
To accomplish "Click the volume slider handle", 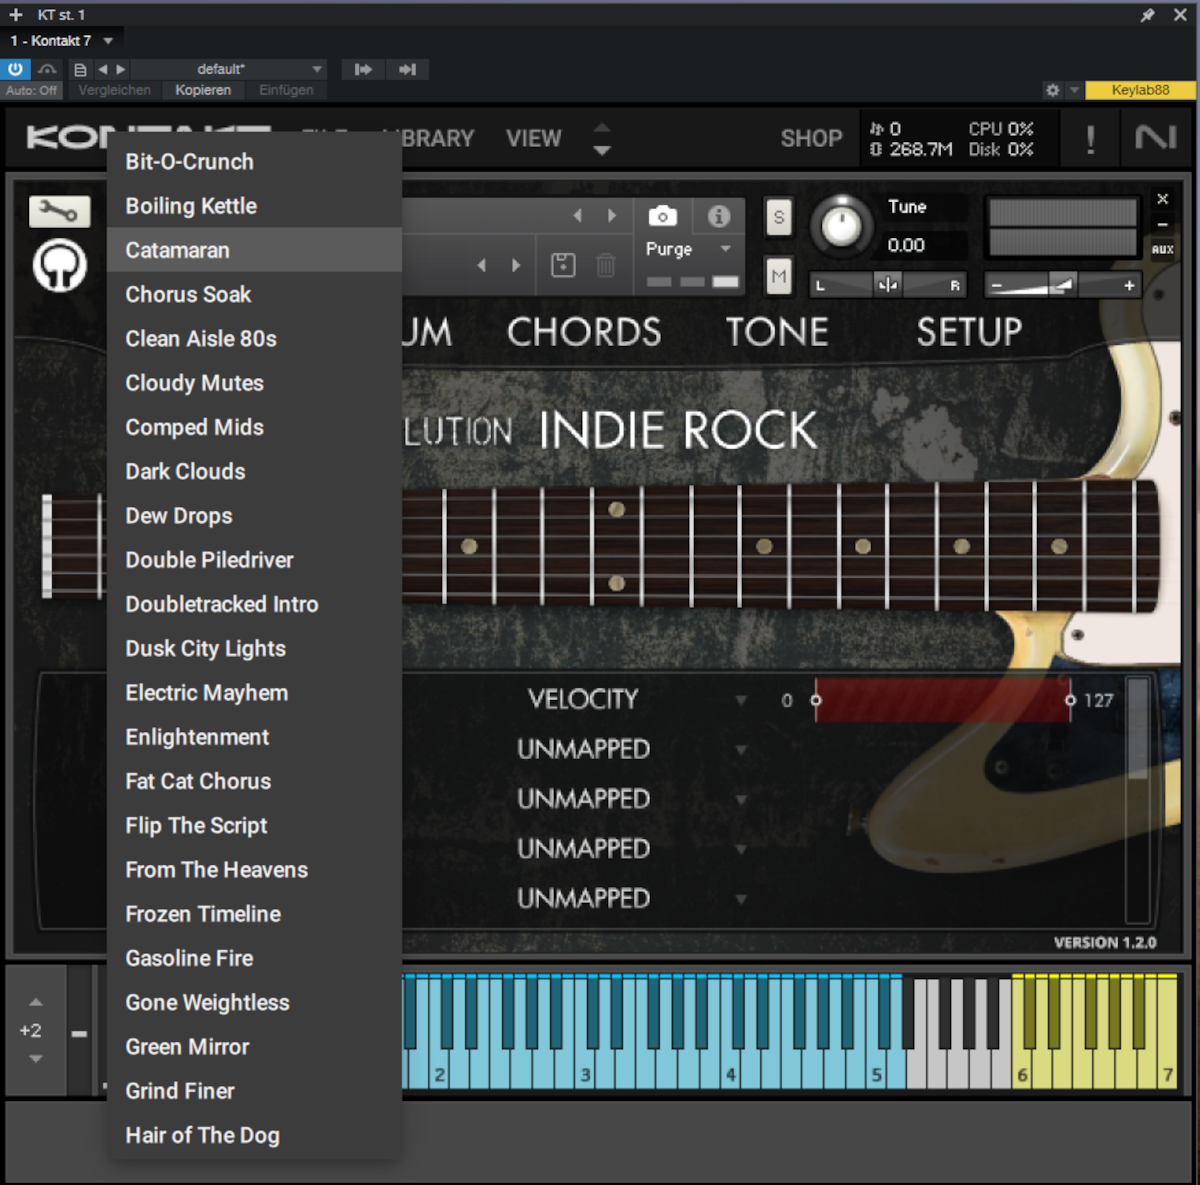I will pos(1064,285).
